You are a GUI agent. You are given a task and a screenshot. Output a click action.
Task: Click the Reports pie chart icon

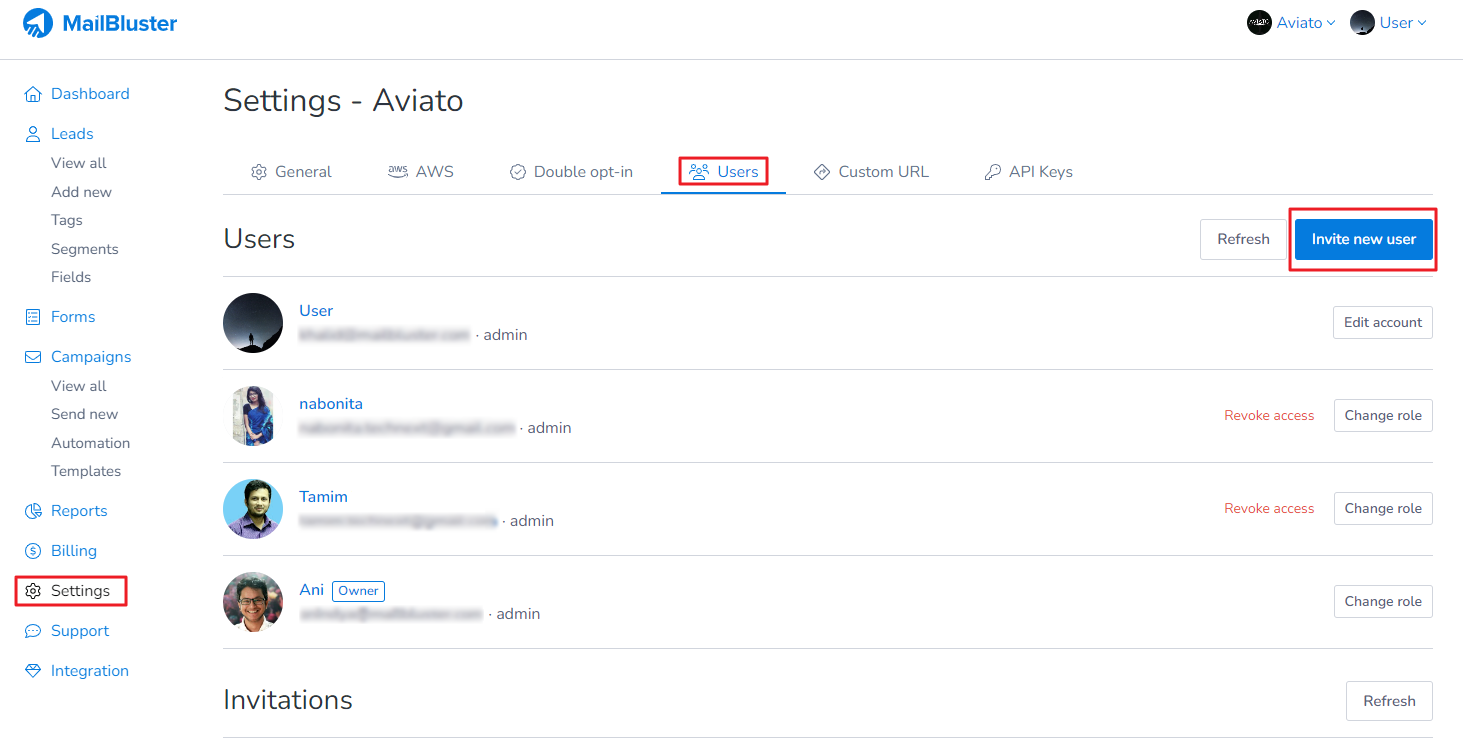[x=33, y=511]
